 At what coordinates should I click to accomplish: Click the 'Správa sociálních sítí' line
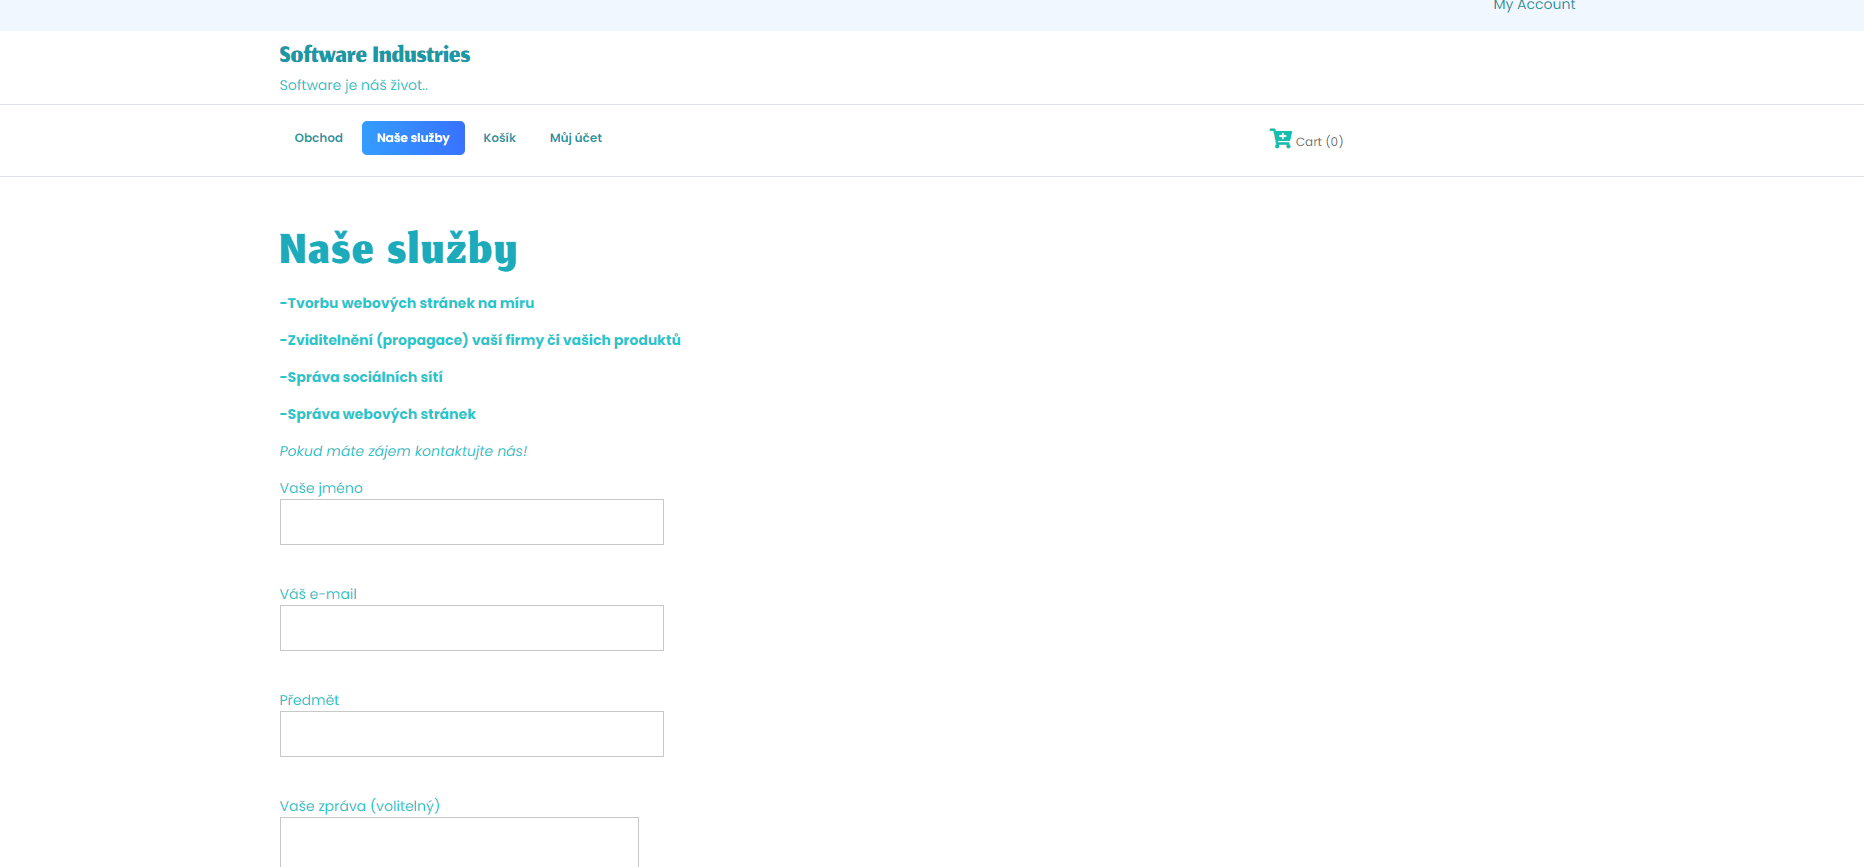pos(361,377)
